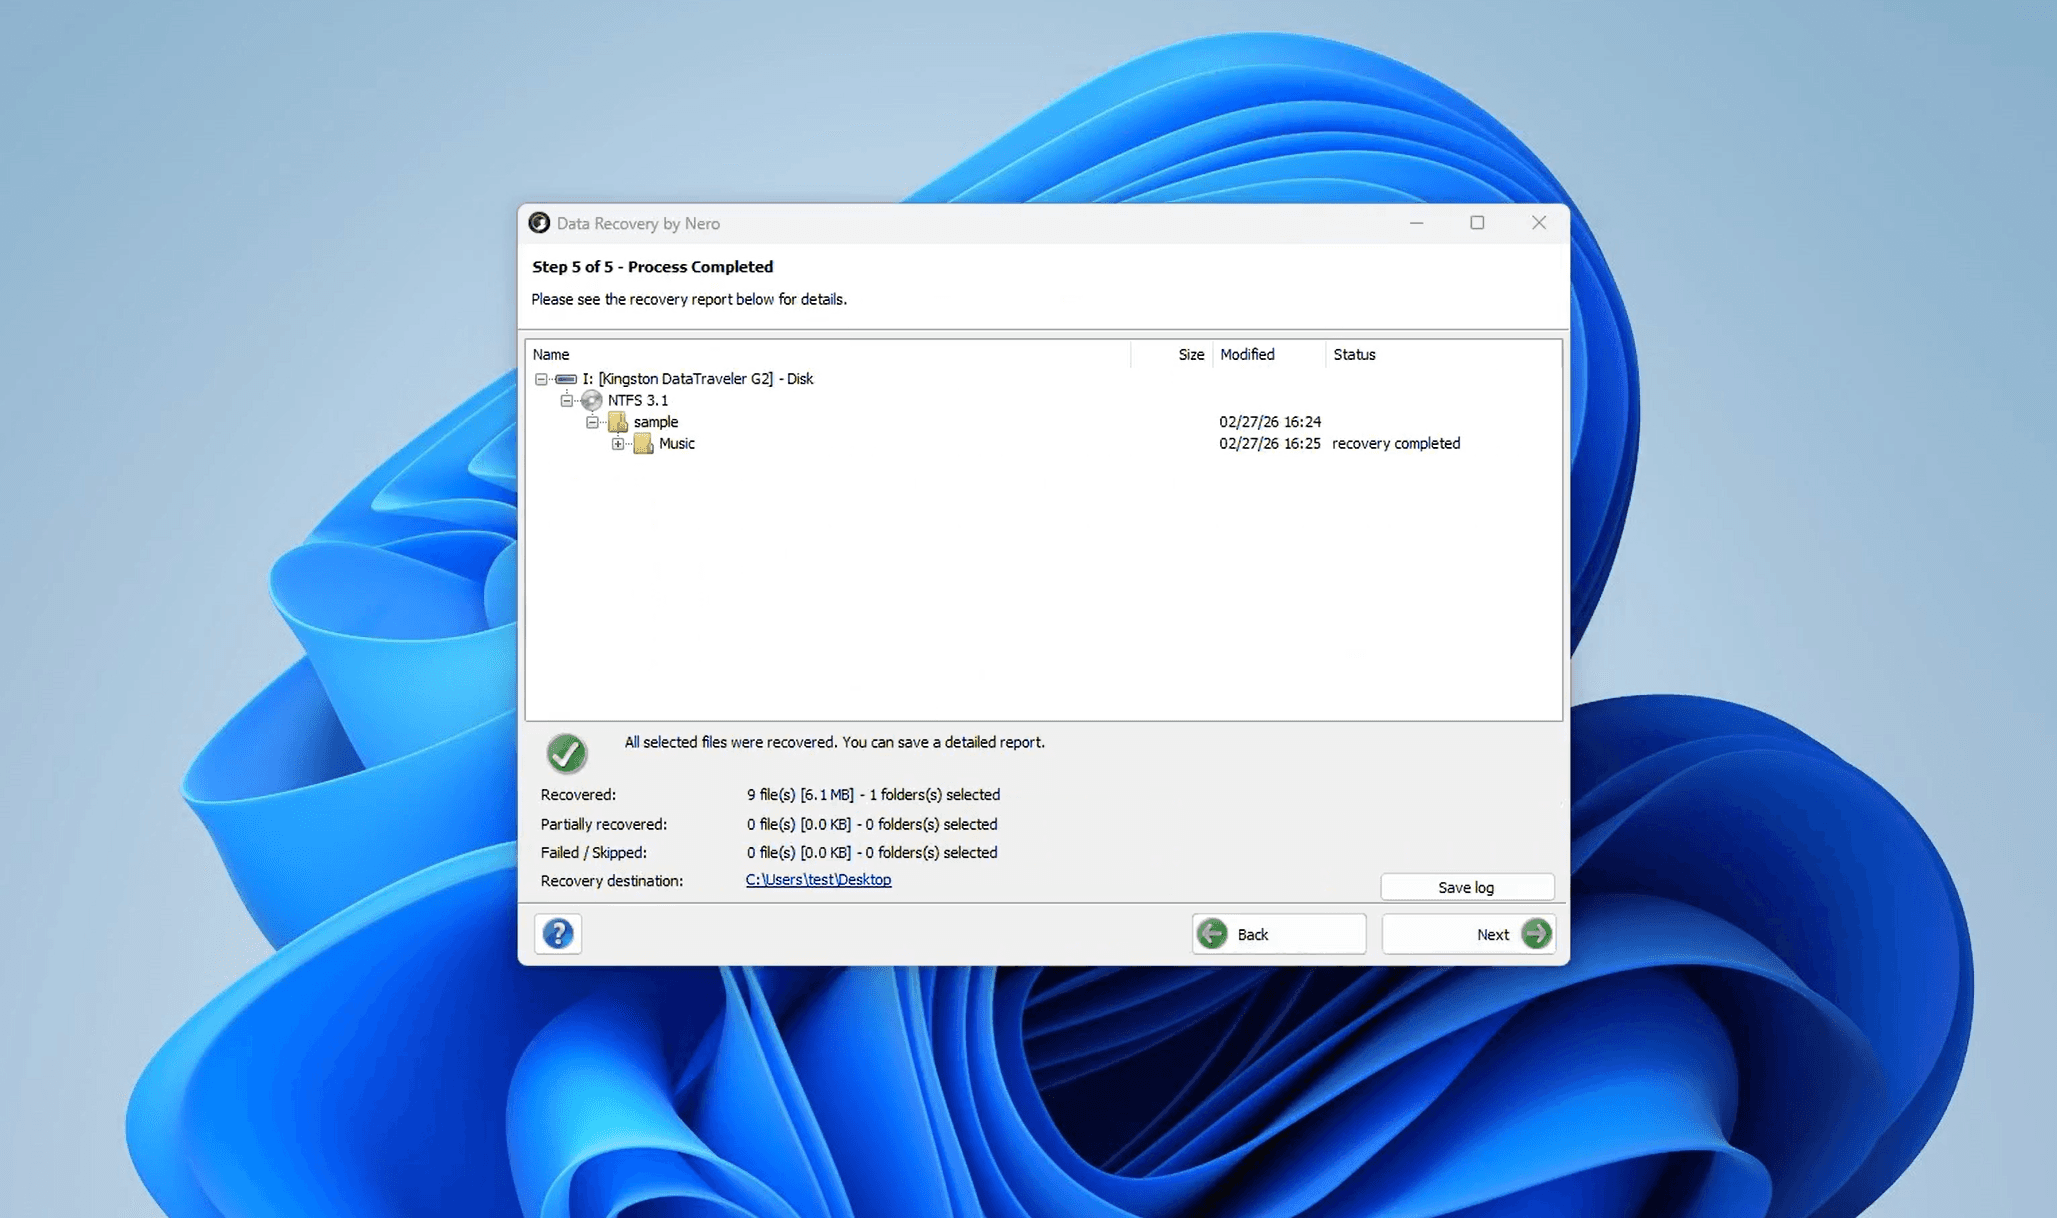Click the green check mark success icon
This screenshot has width=2057, height=1218.
[x=566, y=753]
